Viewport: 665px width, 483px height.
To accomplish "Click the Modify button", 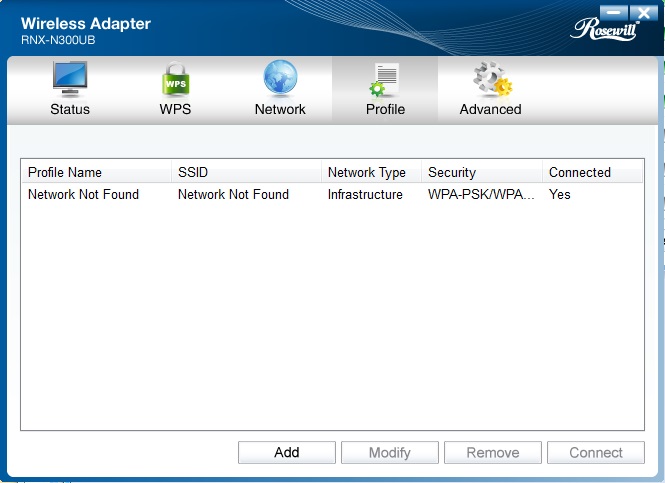I will pos(390,452).
